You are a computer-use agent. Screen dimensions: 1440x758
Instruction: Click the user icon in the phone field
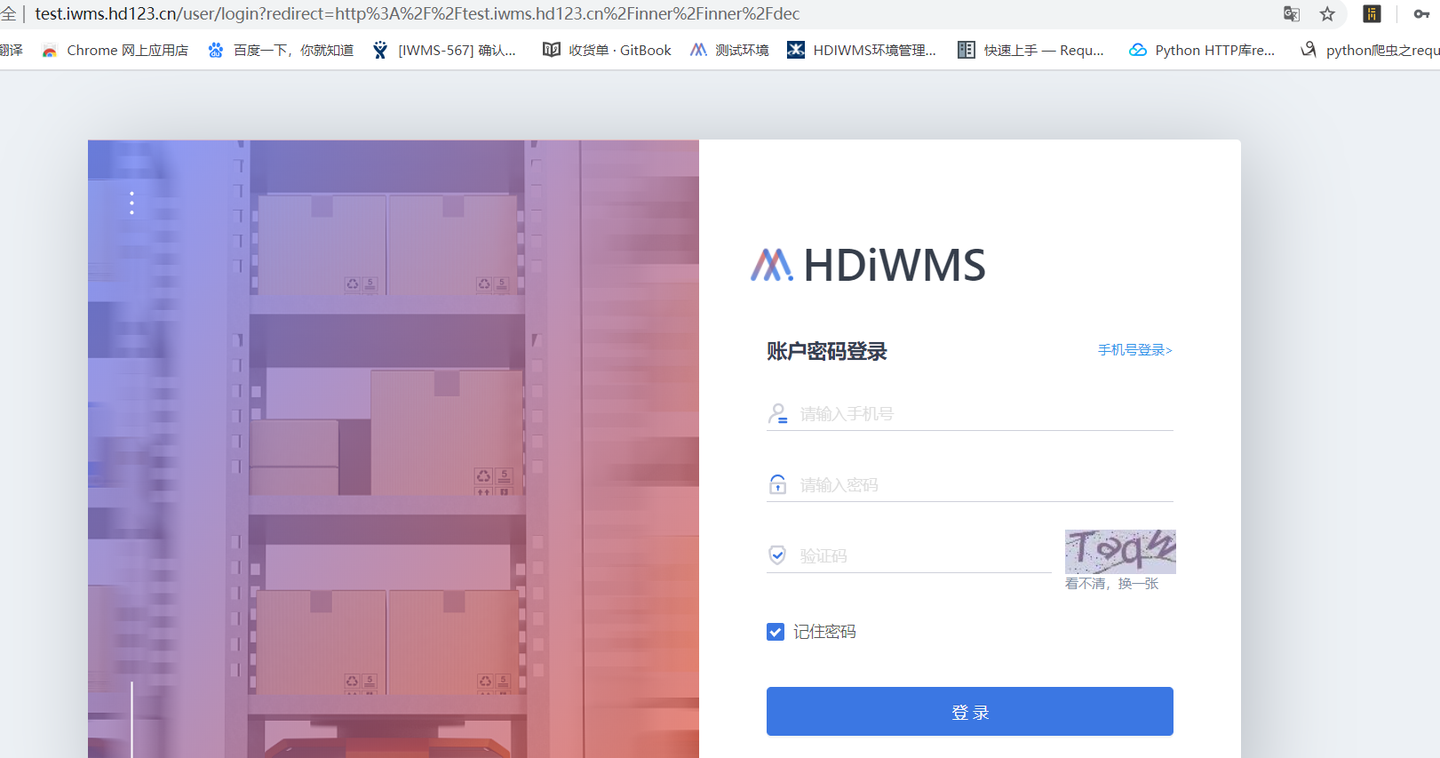pos(777,413)
